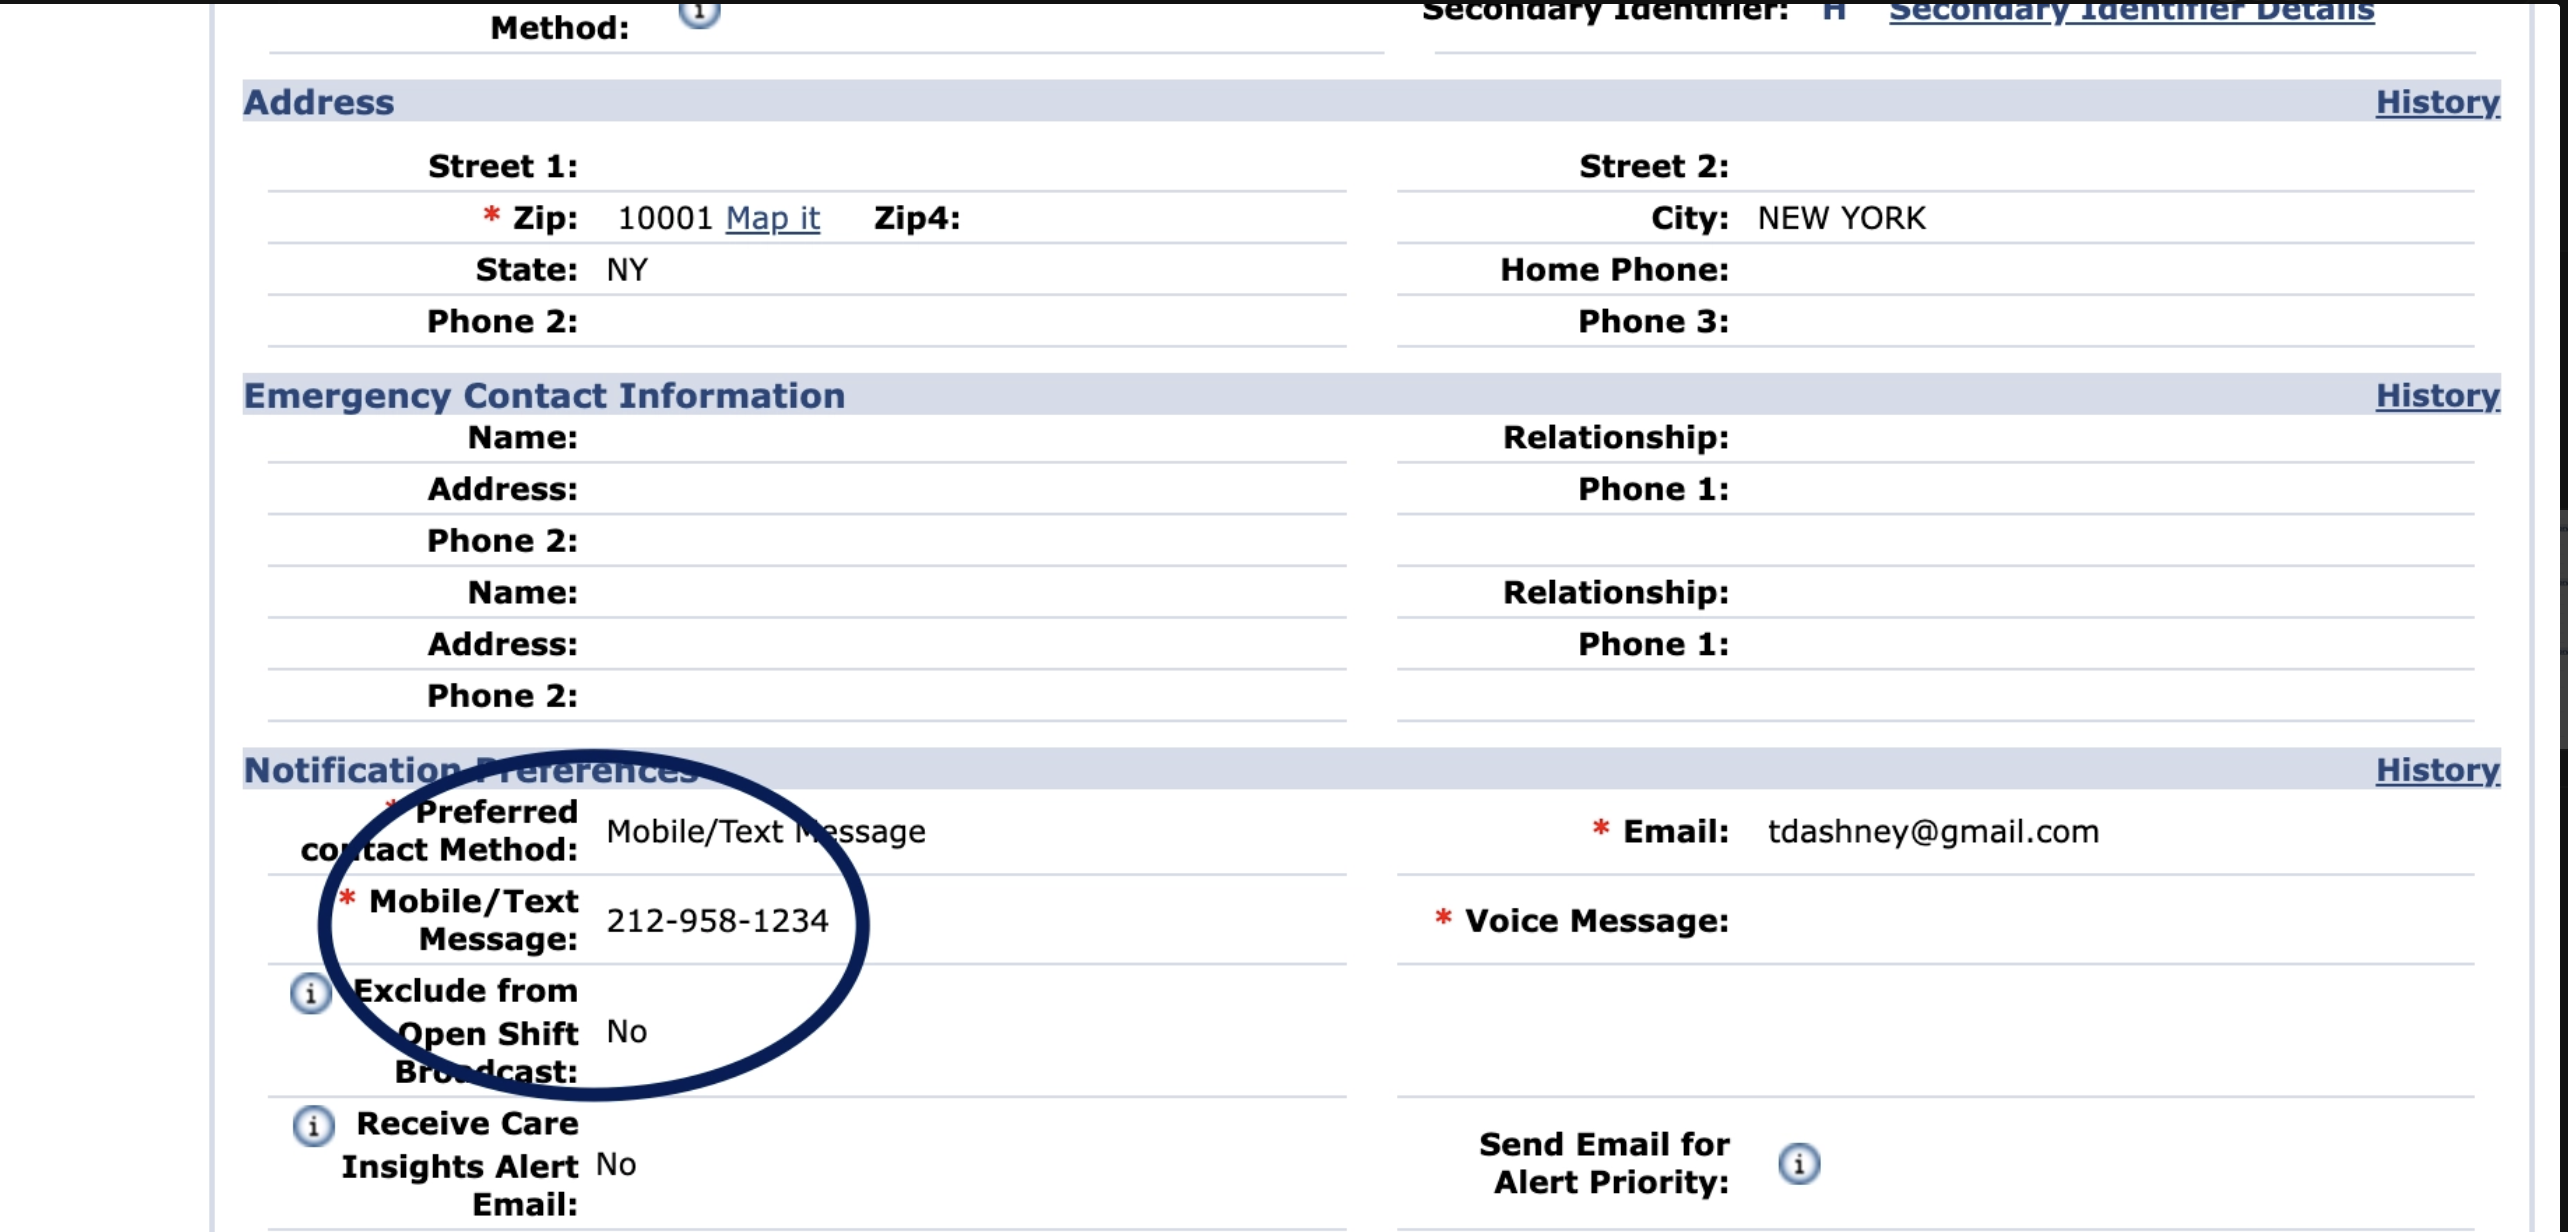Screen dimensions: 2568x1232
Task: Click the Mobile/Text Message preferred method value
Action: pyautogui.click(x=765, y=832)
